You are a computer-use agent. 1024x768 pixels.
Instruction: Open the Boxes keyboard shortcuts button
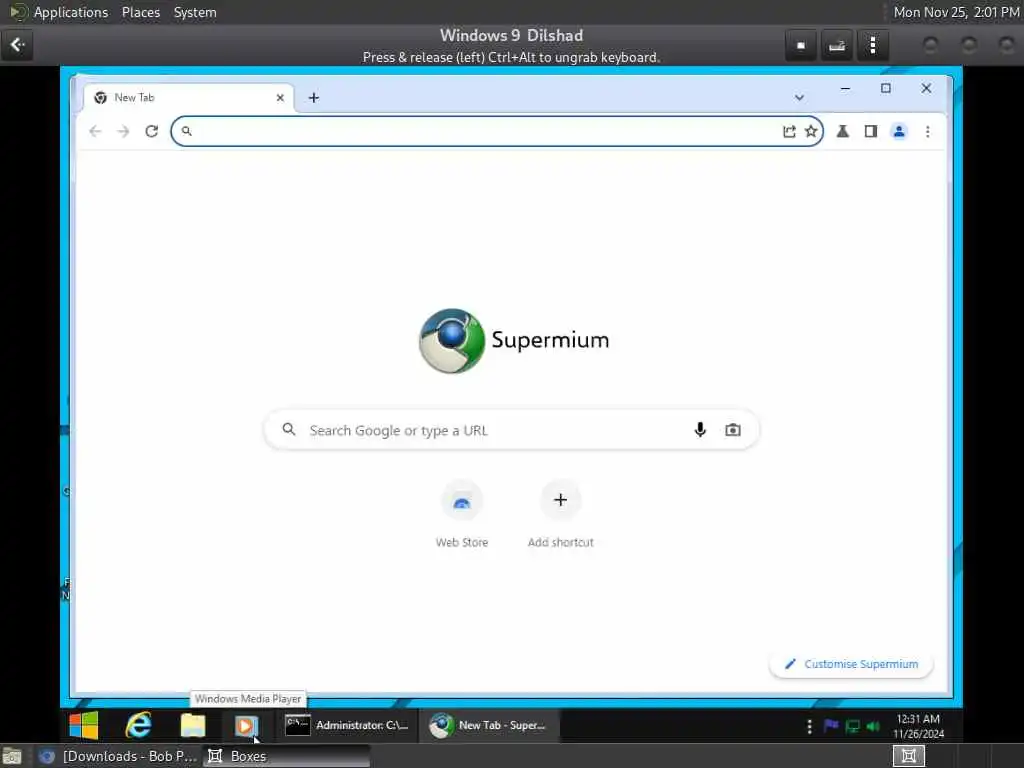pos(837,46)
